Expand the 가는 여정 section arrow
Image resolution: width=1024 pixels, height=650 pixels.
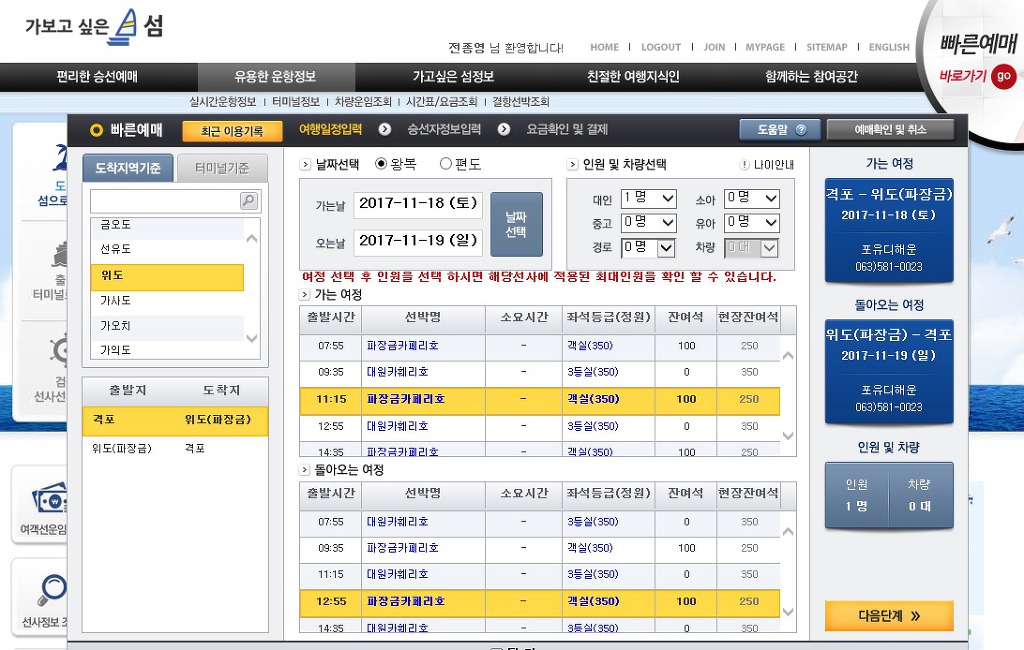[304, 295]
